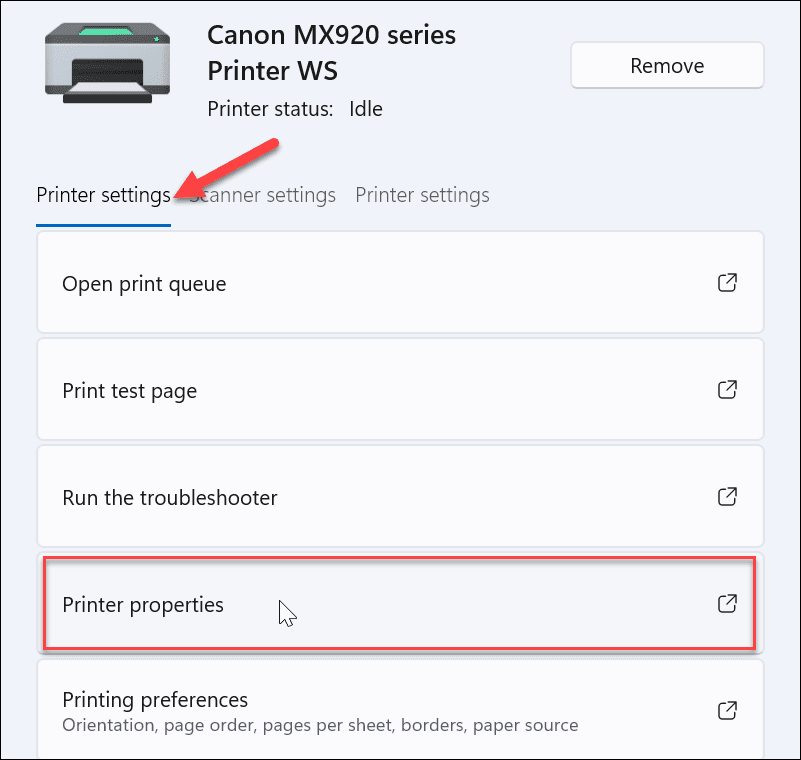
Task: Click the external link icon for Printing preferences
Action: coord(727,710)
